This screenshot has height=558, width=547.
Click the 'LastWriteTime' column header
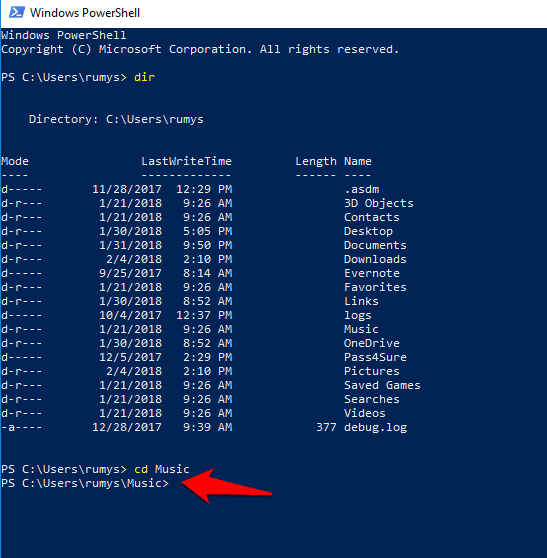pos(186,161)
